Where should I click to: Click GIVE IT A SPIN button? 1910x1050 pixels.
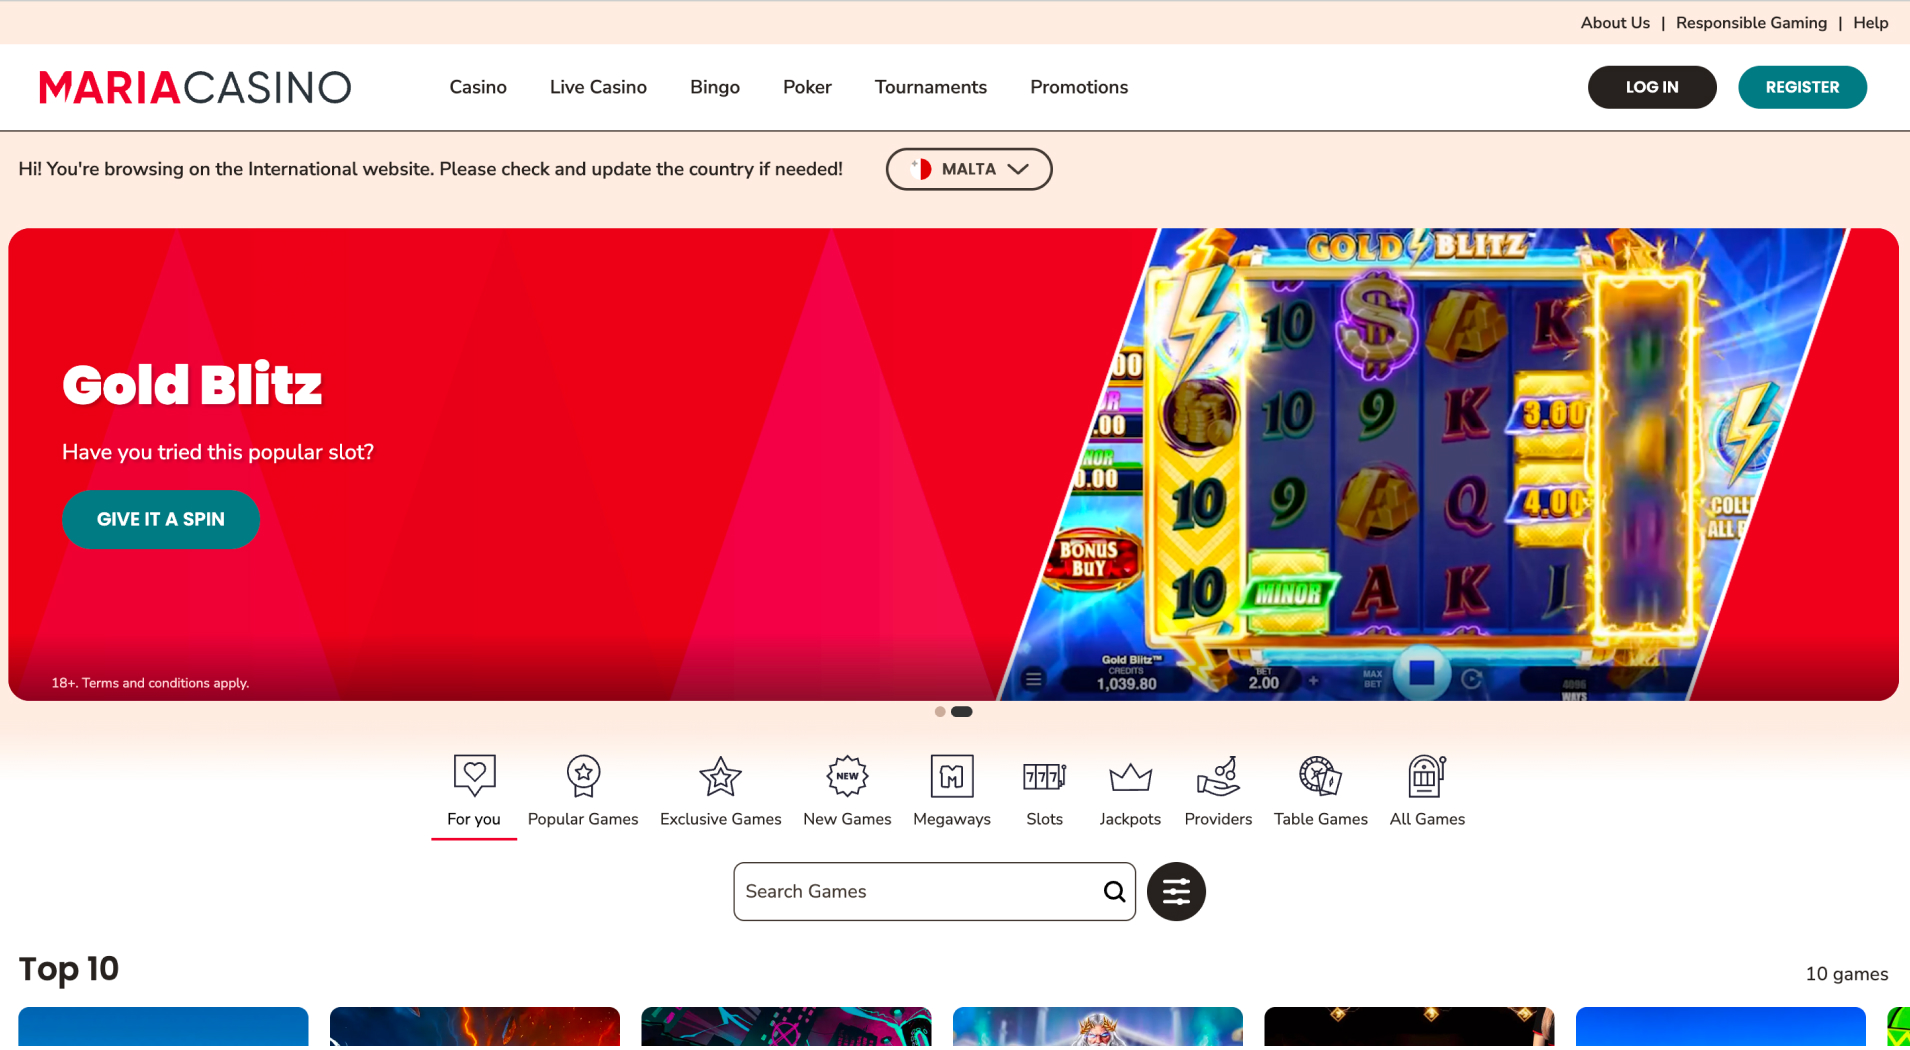click(161, 519)
